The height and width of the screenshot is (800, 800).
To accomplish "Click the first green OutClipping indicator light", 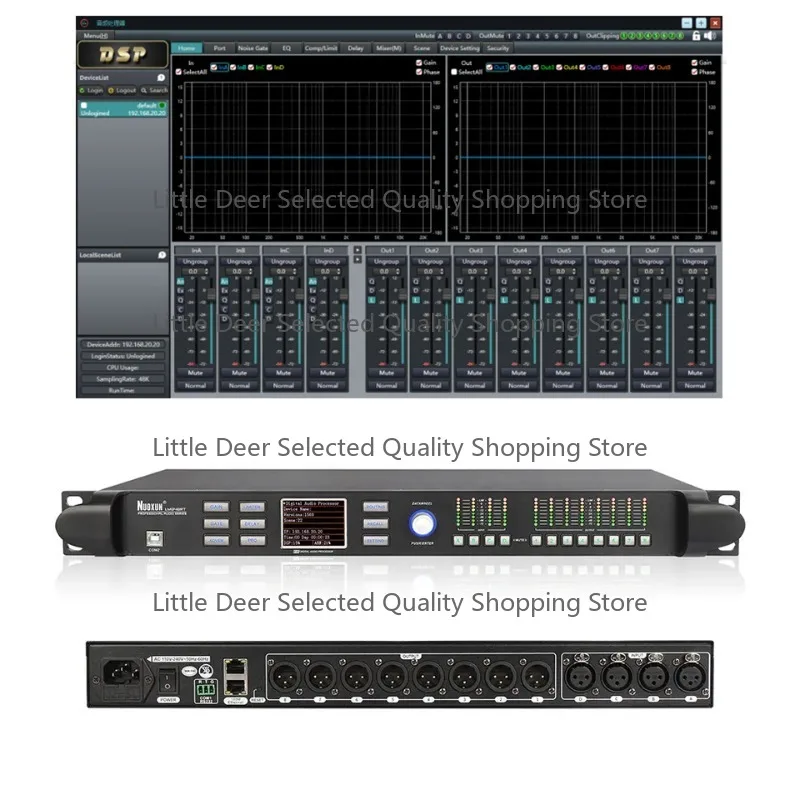I will pyautogui.click(x=624, y=36).
